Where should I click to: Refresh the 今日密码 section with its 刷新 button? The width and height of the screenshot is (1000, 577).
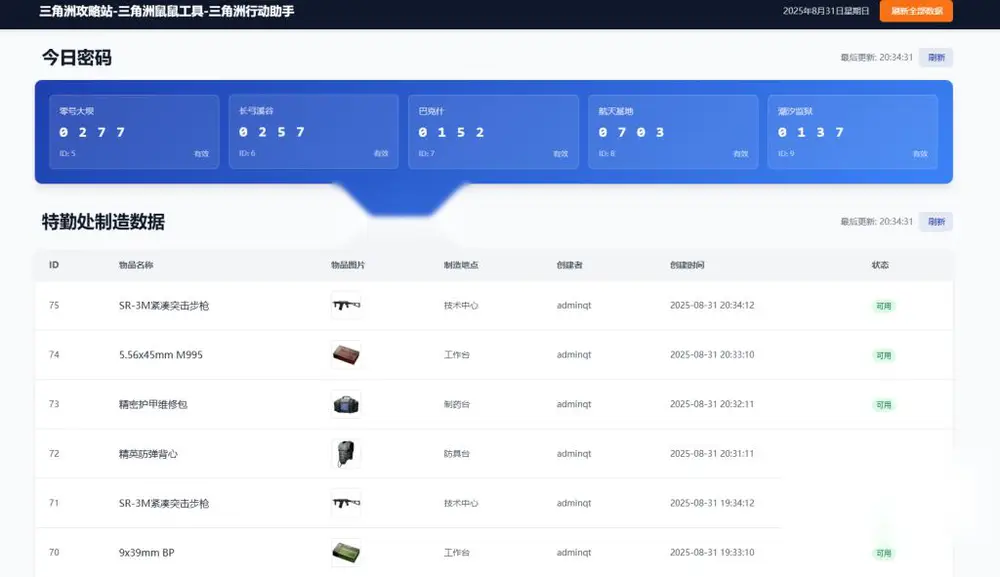coord(936,57)
